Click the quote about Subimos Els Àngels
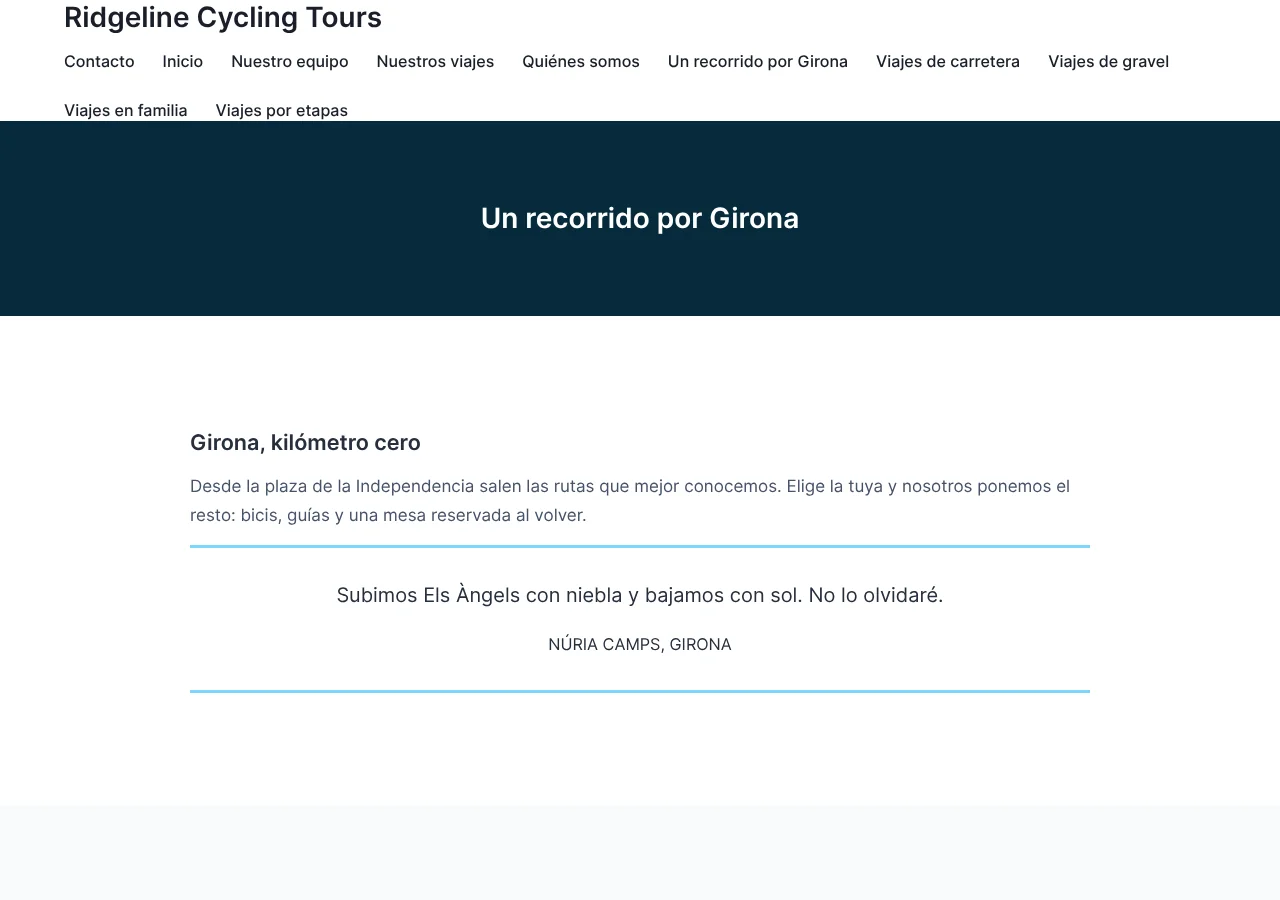The height and width of the screenshot is (900, 1280). [x=640, y=595]
